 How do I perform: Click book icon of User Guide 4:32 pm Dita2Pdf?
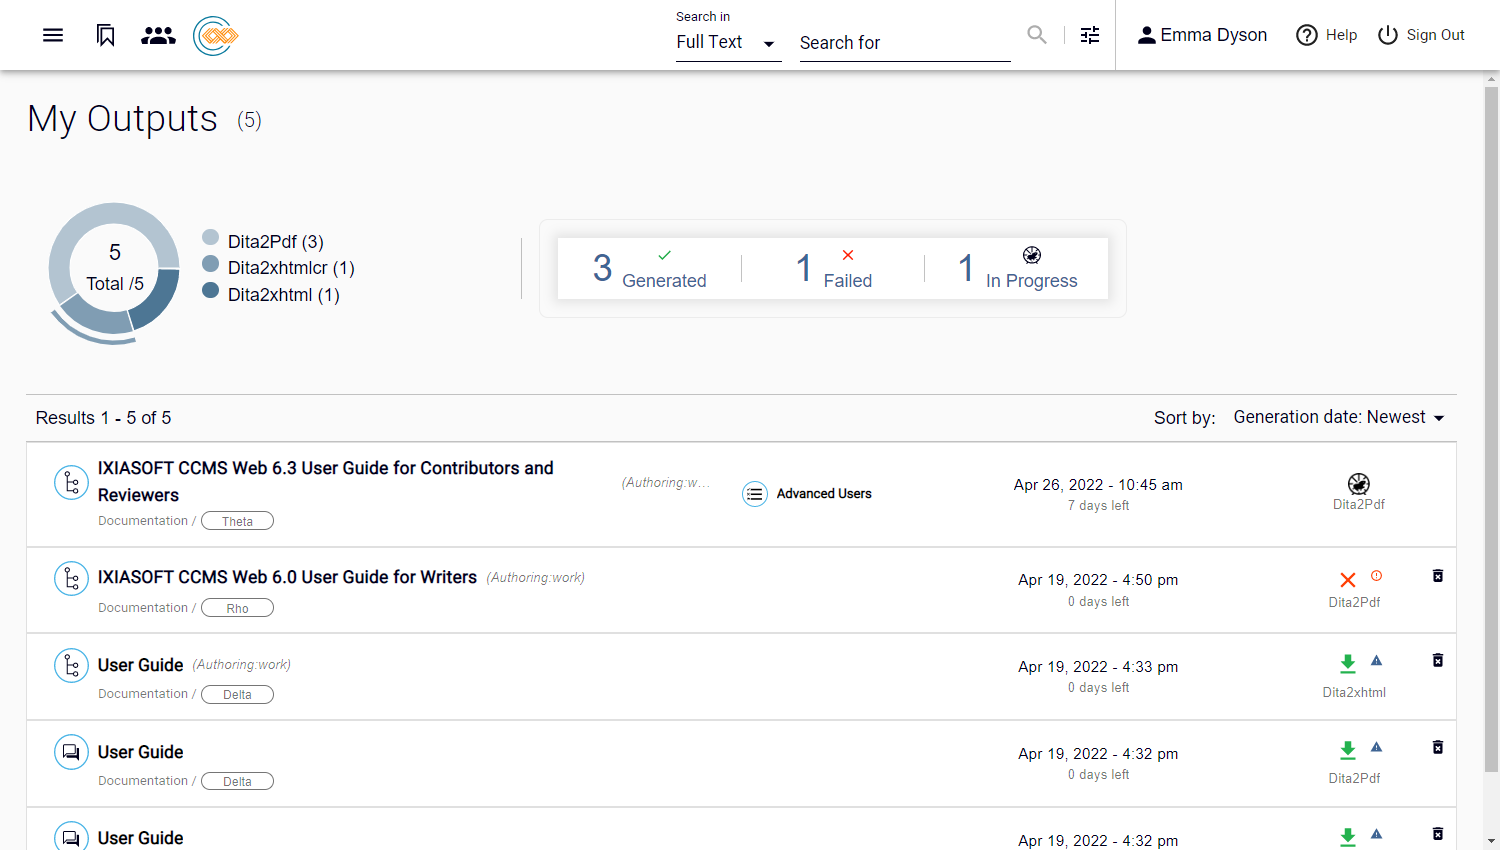(71, 752)
